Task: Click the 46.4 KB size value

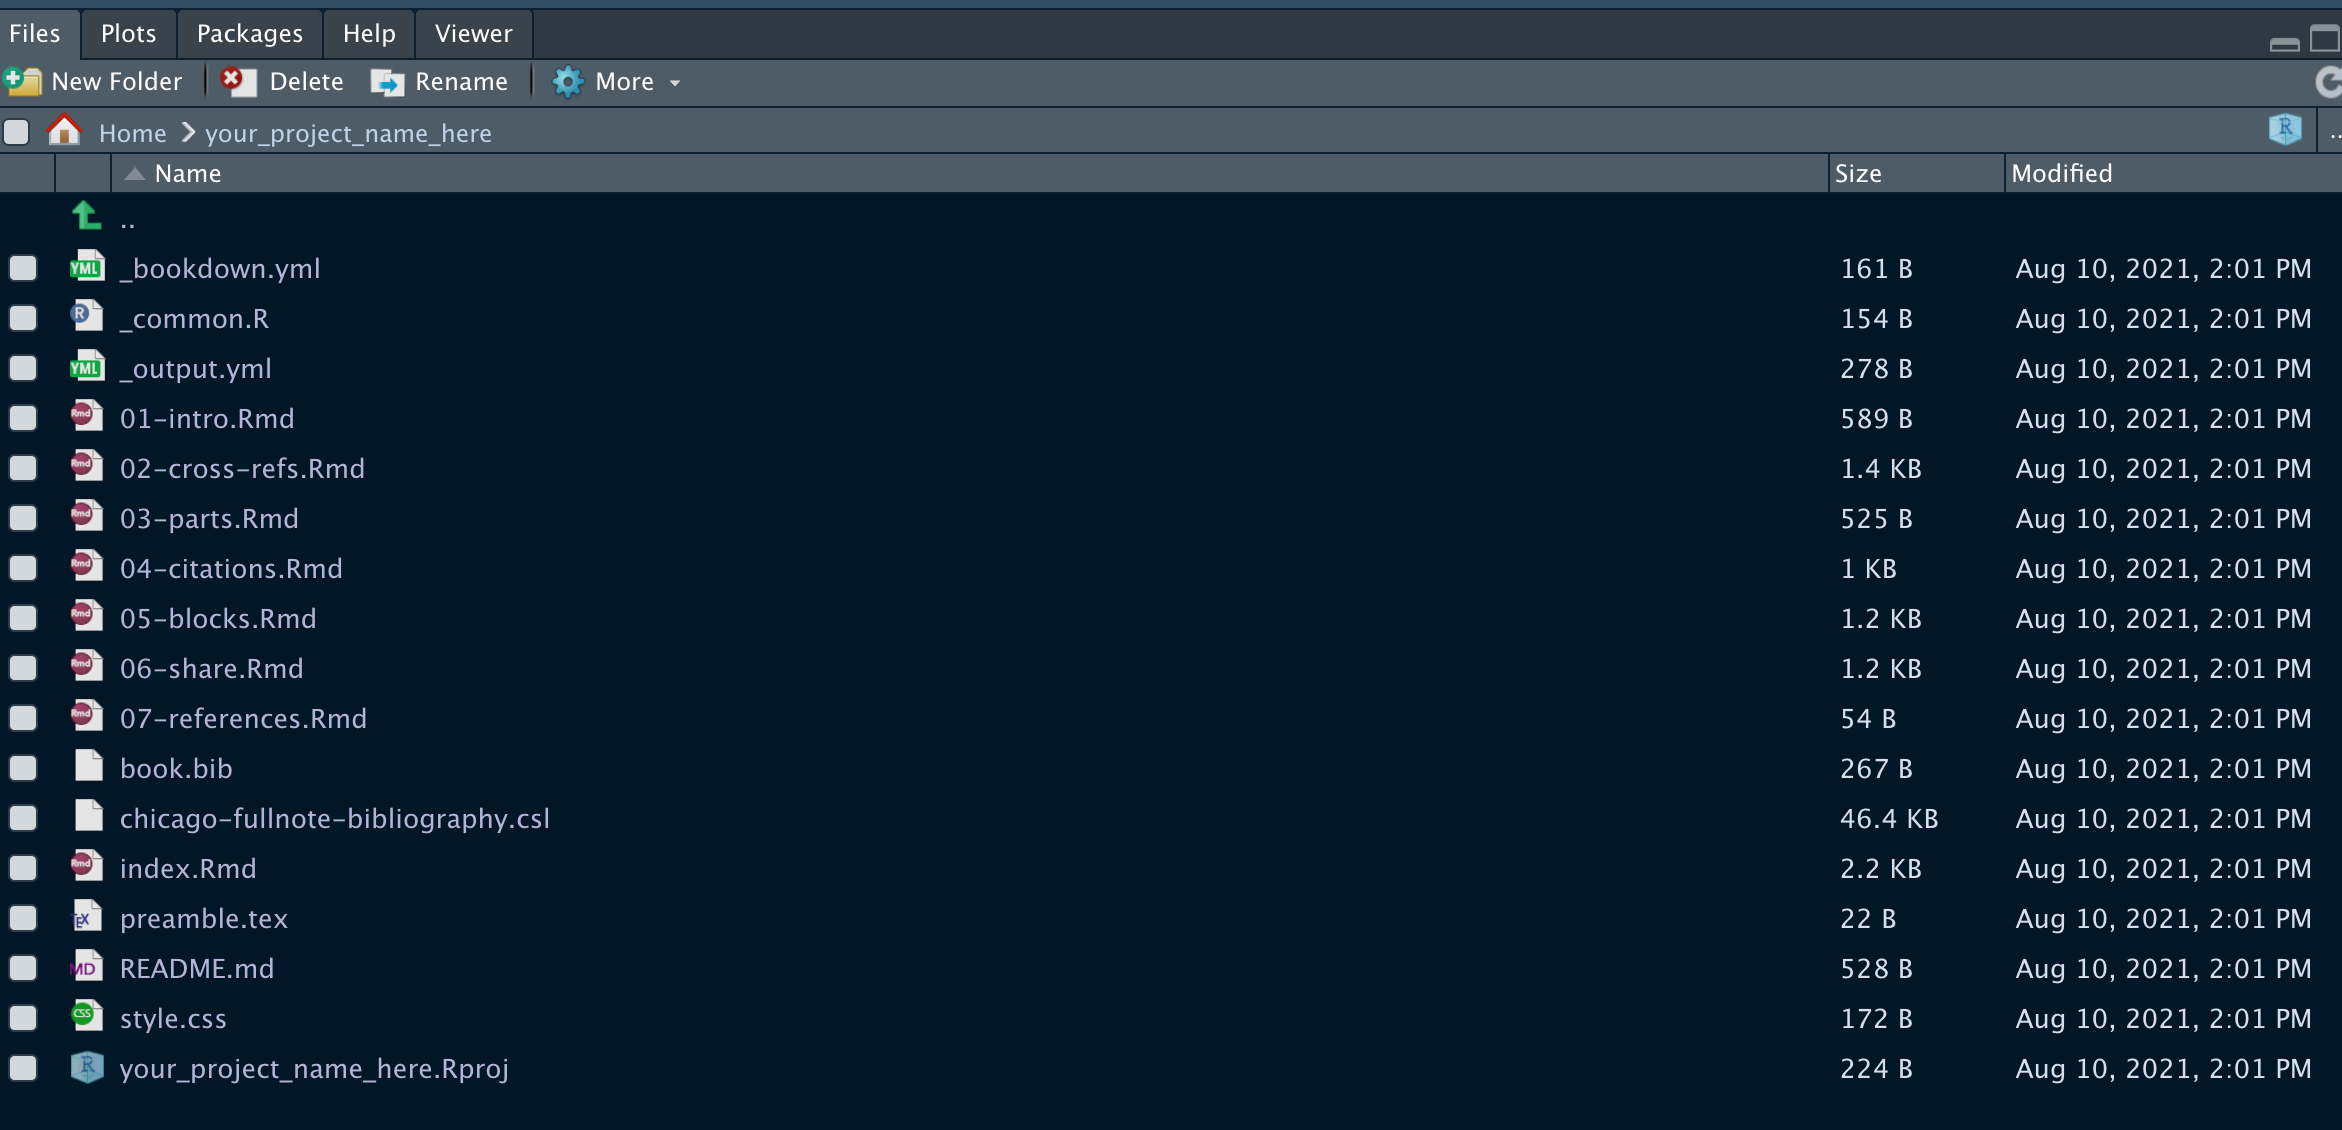Action: pos(1889,818)
